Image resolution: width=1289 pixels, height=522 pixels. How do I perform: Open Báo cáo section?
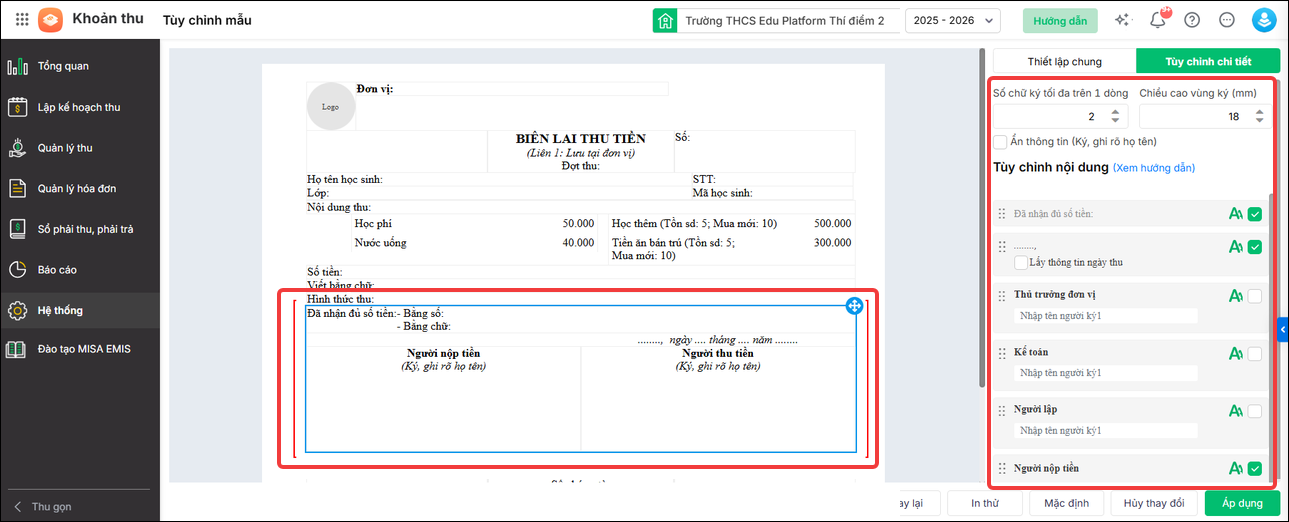coord(80,270)
